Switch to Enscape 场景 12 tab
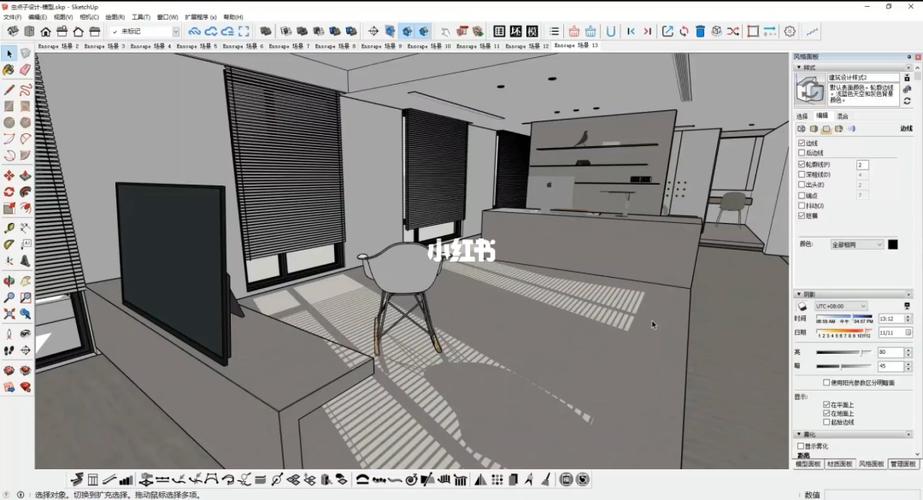This screenshot has width=923, height=500. [527, 45]
